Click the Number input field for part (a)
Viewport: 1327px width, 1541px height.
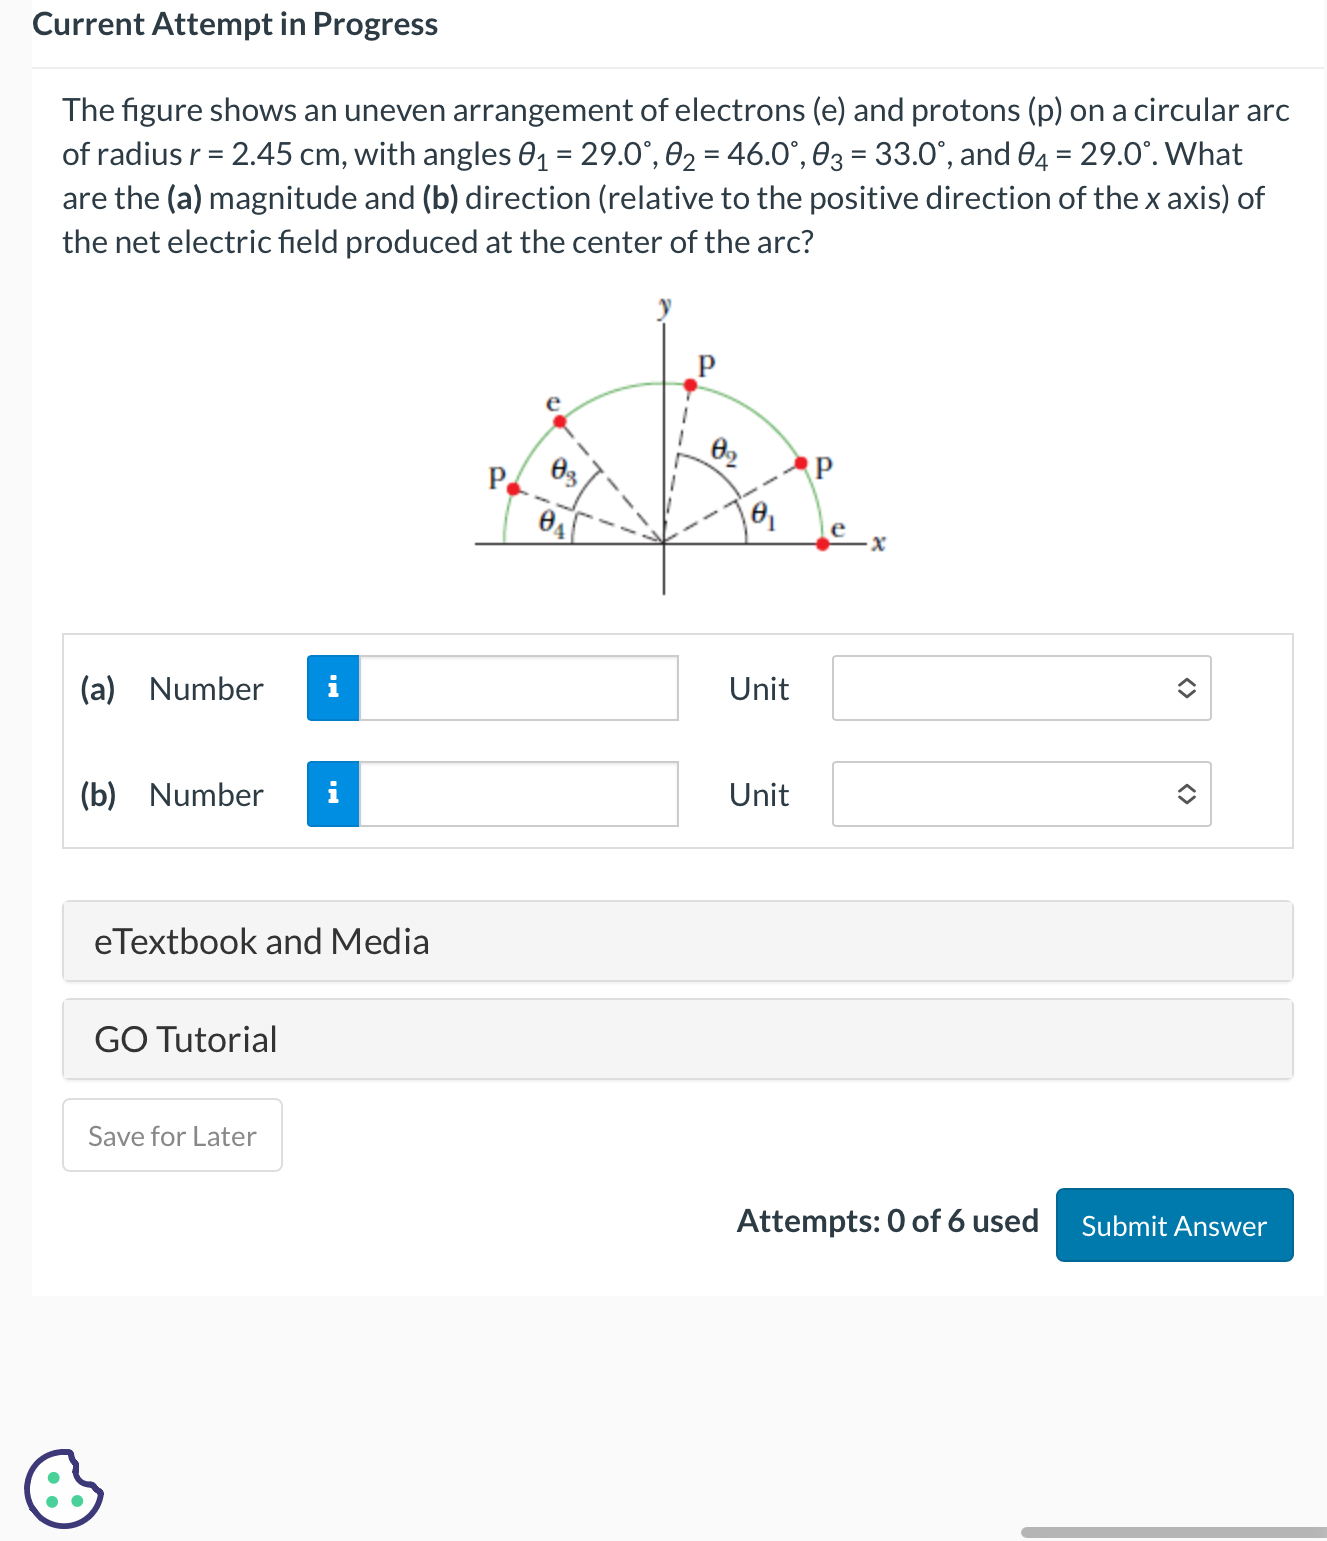[x=518, y=687]
